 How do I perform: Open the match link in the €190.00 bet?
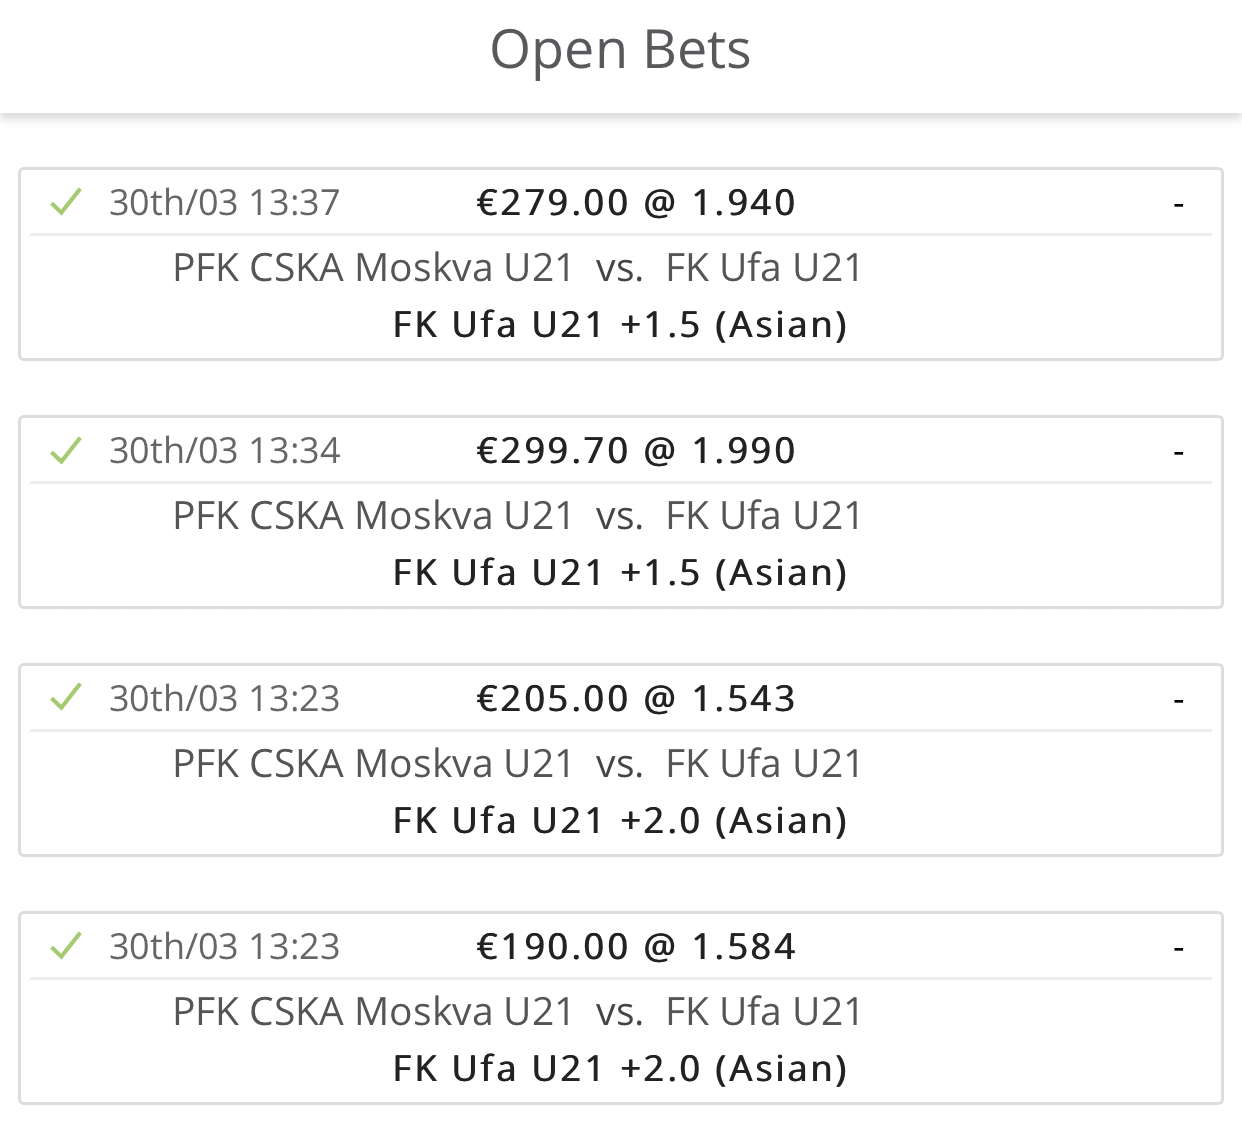[517, 1012]
